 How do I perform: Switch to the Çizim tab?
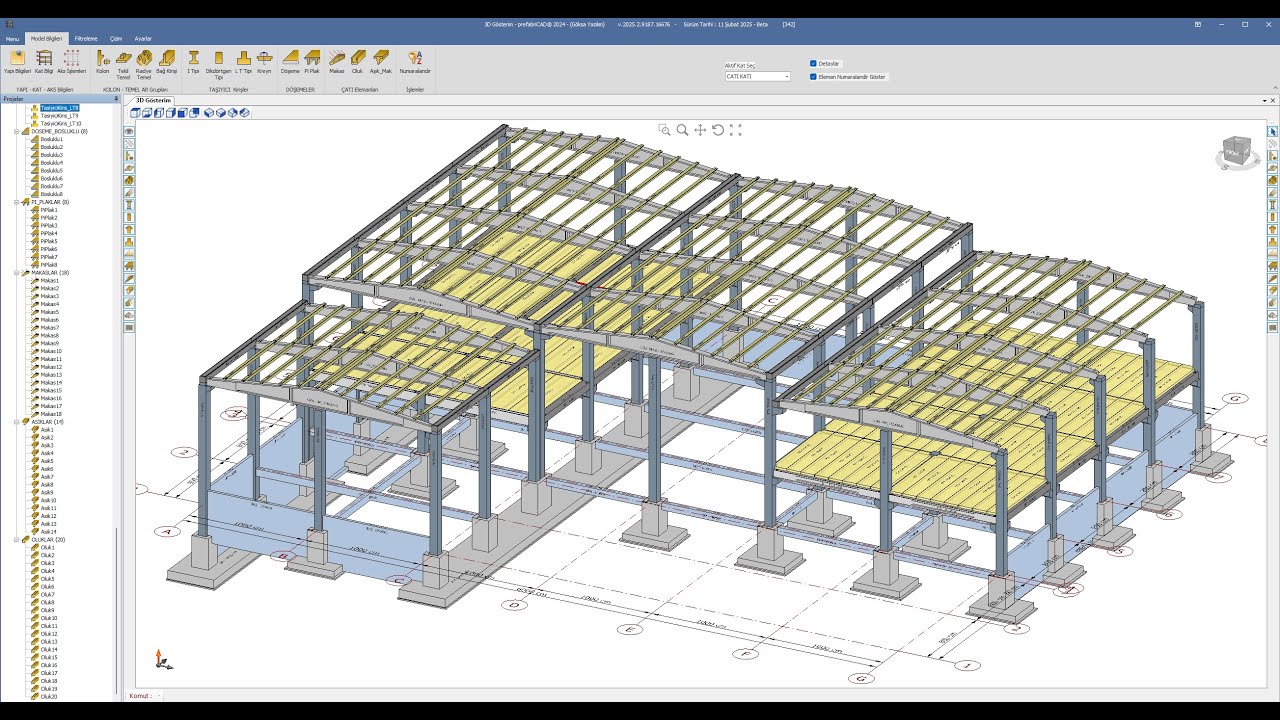point(116,38)
